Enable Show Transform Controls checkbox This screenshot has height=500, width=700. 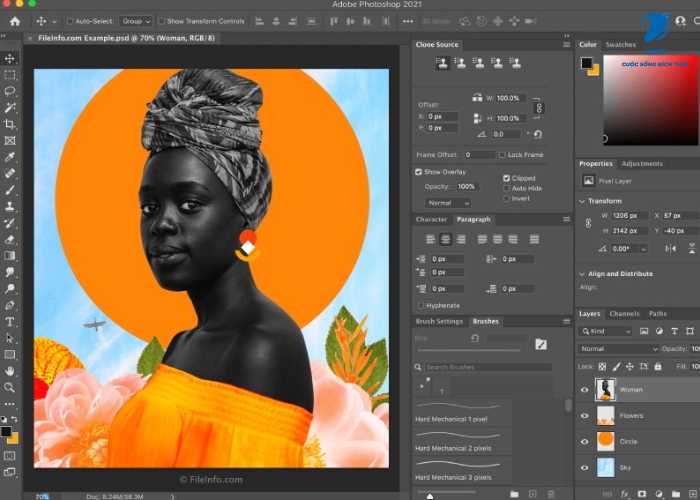click(x=162, y=21)
